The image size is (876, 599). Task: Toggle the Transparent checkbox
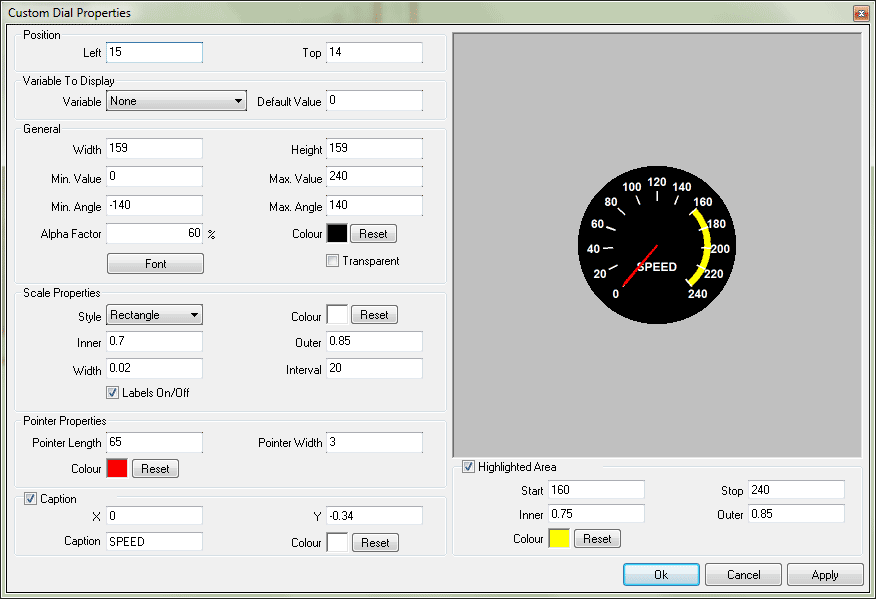pos(333,261)
